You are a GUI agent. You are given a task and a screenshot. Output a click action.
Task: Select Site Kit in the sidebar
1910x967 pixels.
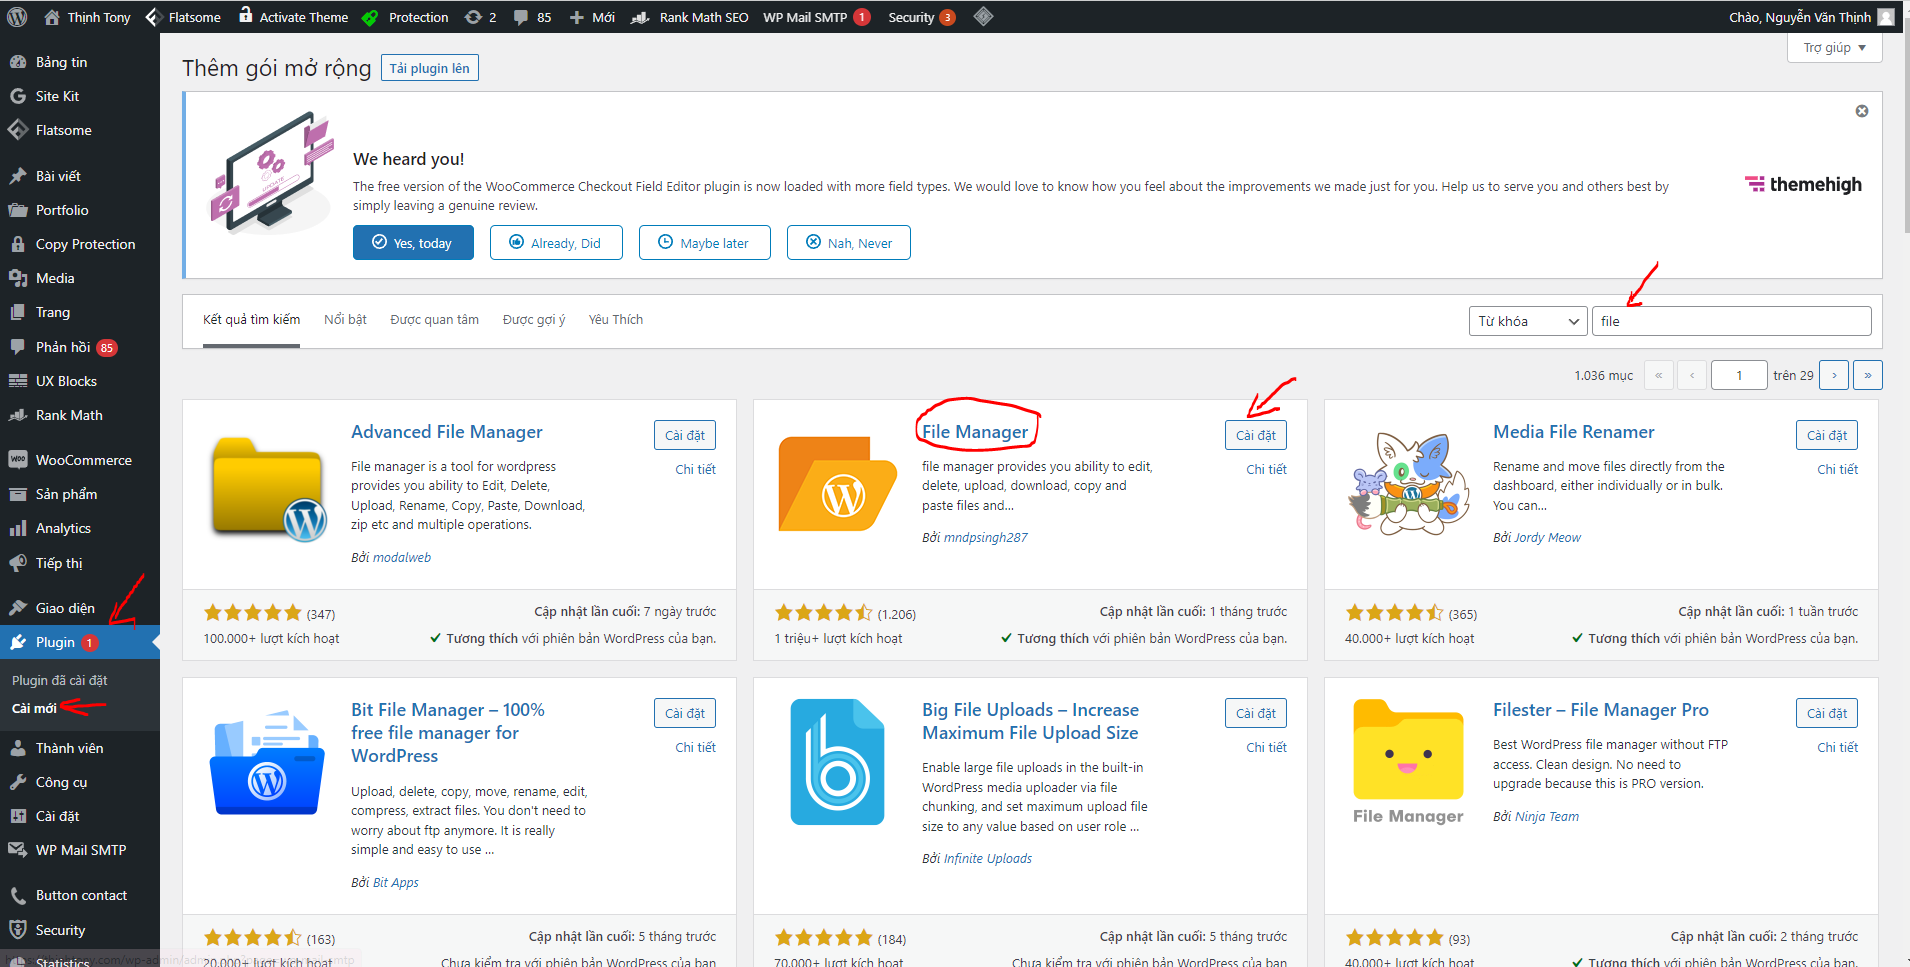(x=55, y=95)
